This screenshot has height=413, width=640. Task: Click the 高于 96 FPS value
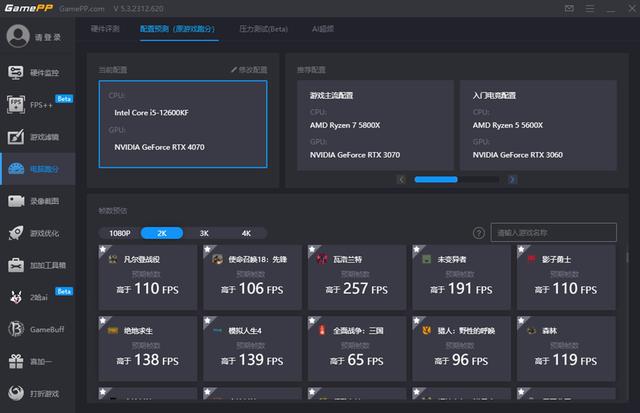coord(461,360)
